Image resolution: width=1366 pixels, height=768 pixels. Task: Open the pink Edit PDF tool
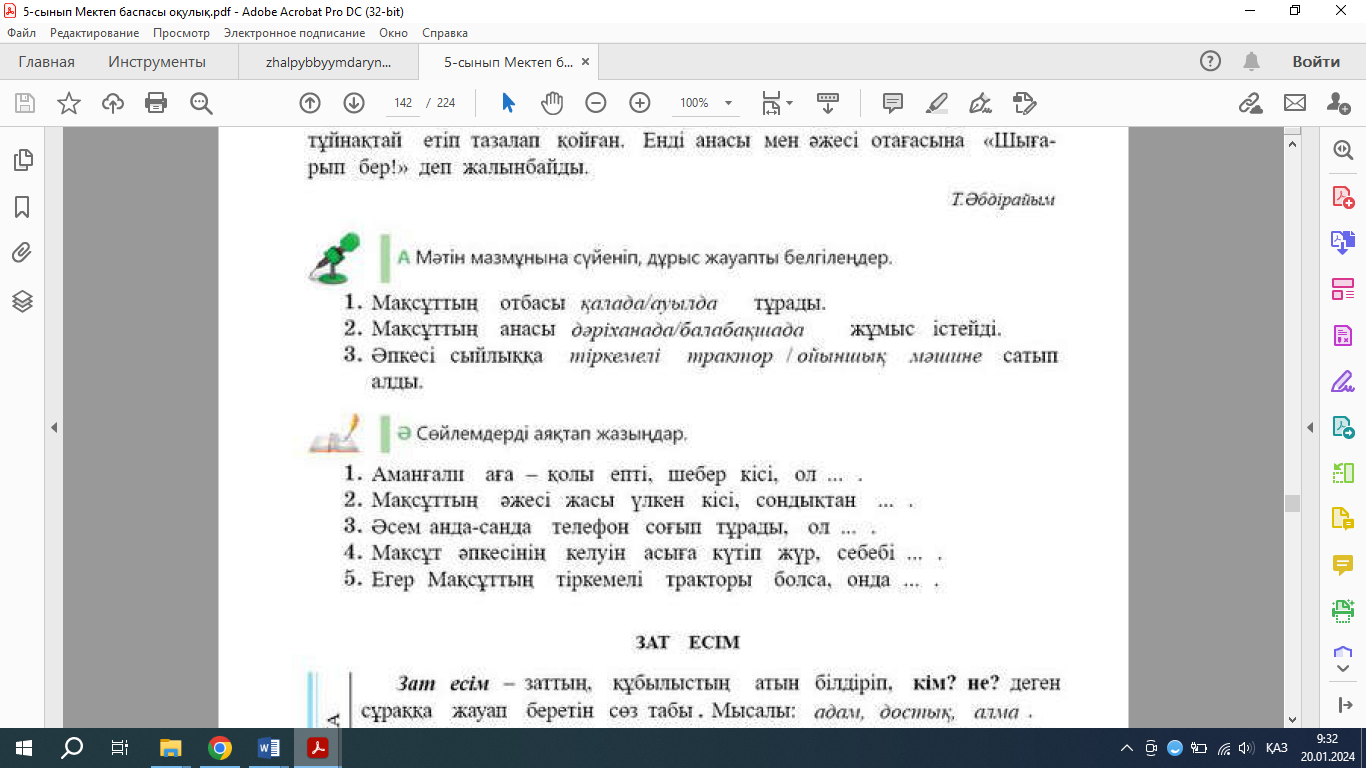pyautogui.click(x=1343, y=289)
